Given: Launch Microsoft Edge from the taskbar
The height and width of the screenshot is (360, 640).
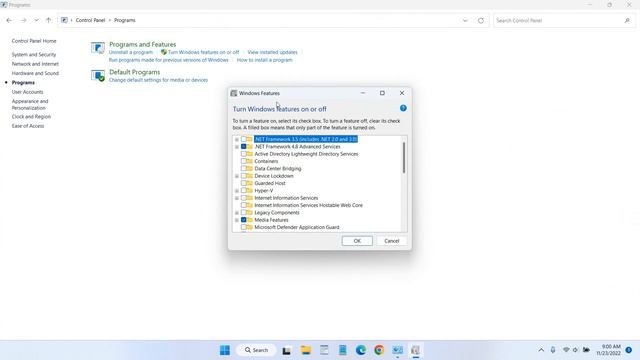Looking at the screenshot, I should 361,350.
